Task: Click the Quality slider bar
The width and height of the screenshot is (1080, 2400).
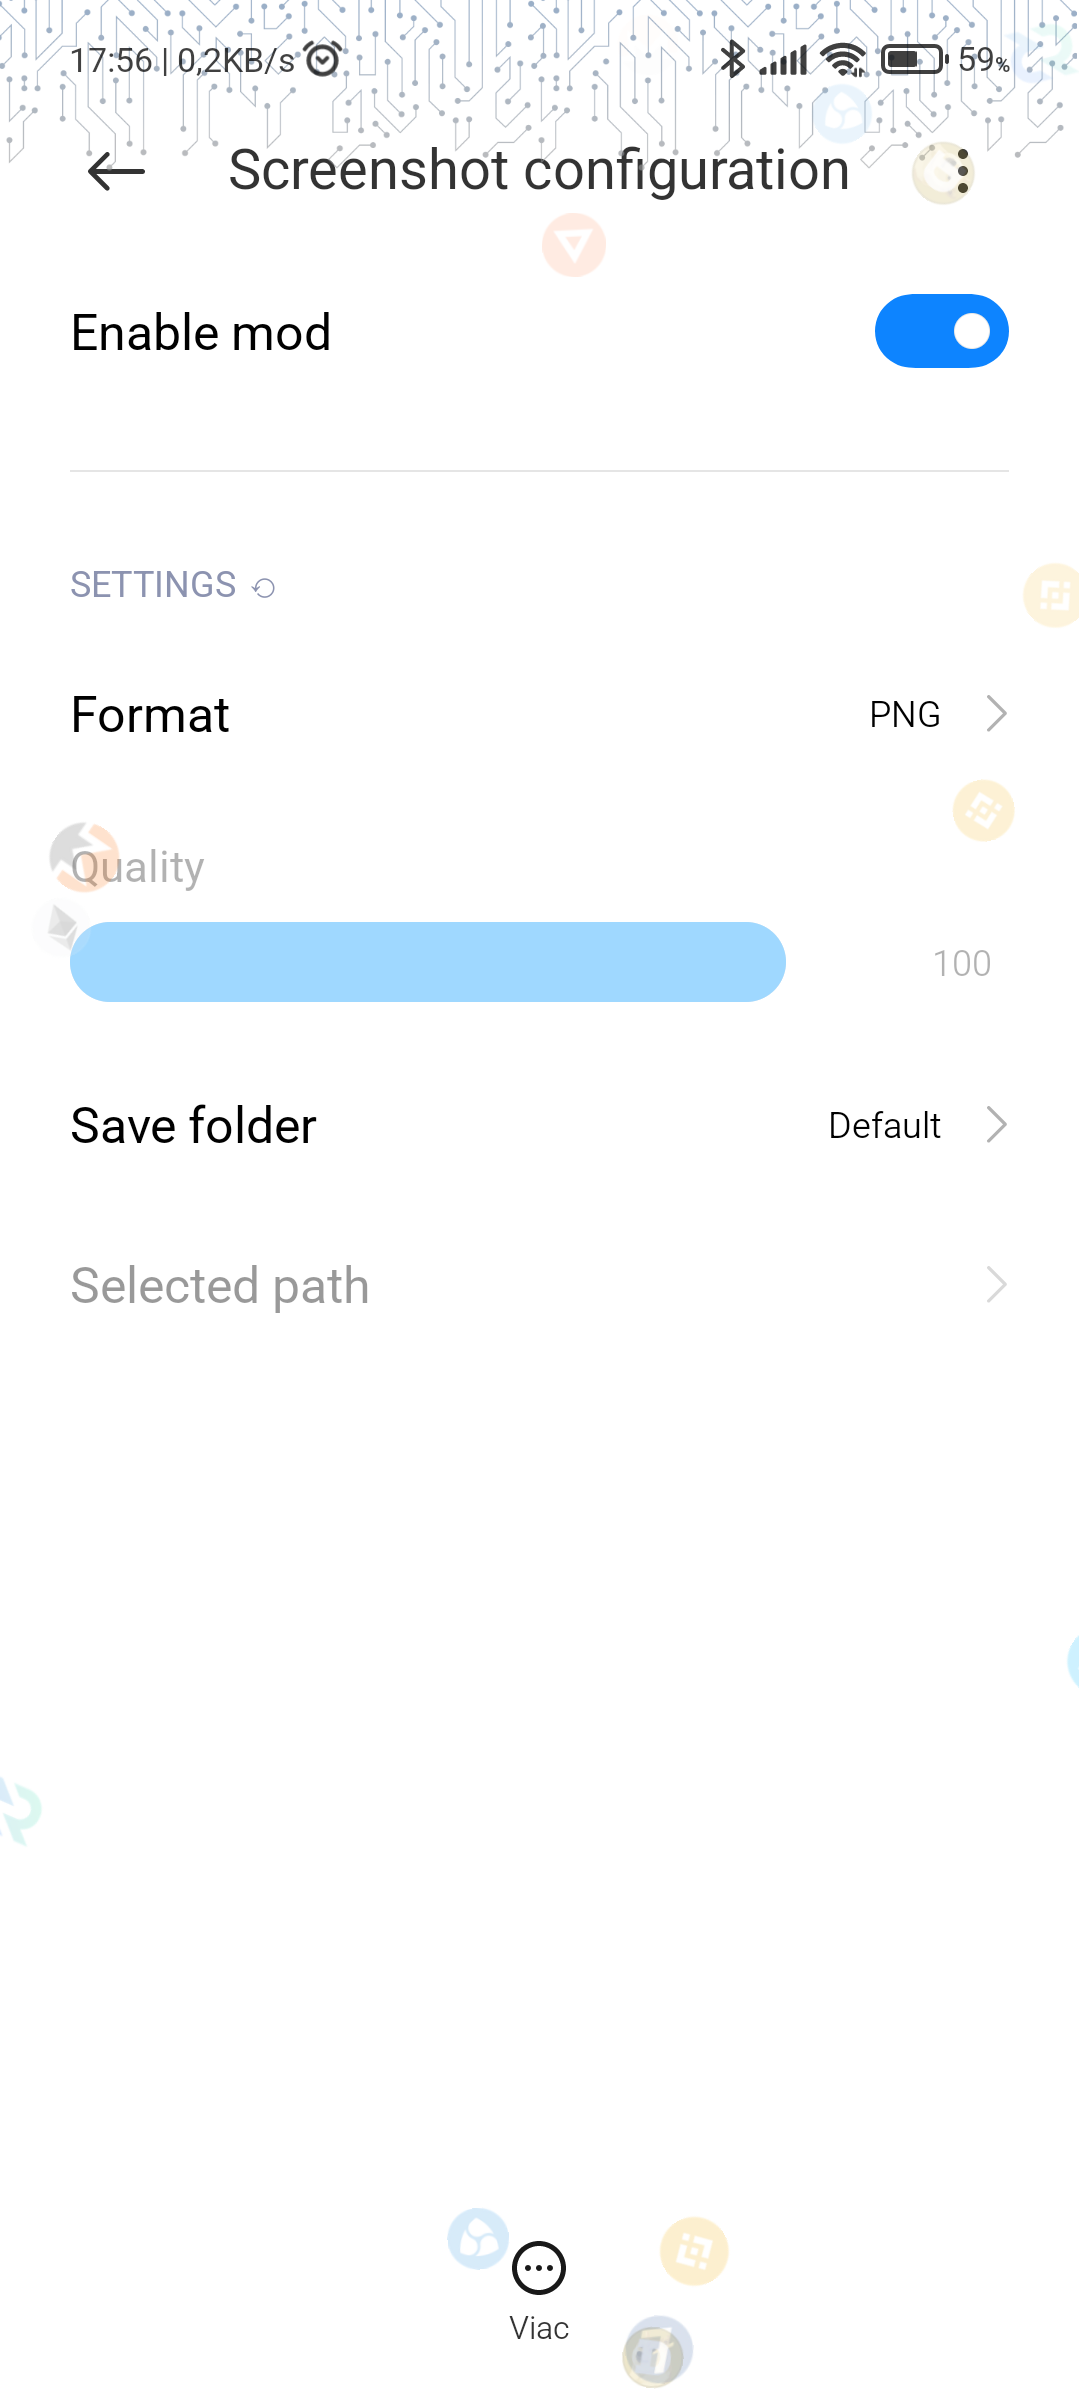Action: pyautogui.click(x=428, y=962)
